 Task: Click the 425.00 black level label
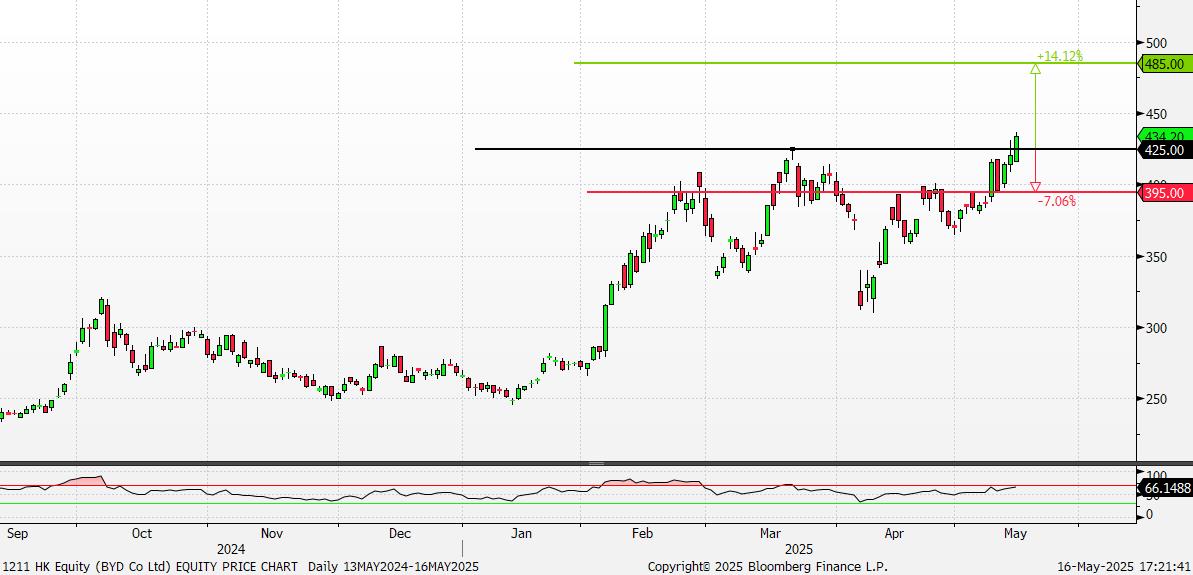[x=1165, y=150]
